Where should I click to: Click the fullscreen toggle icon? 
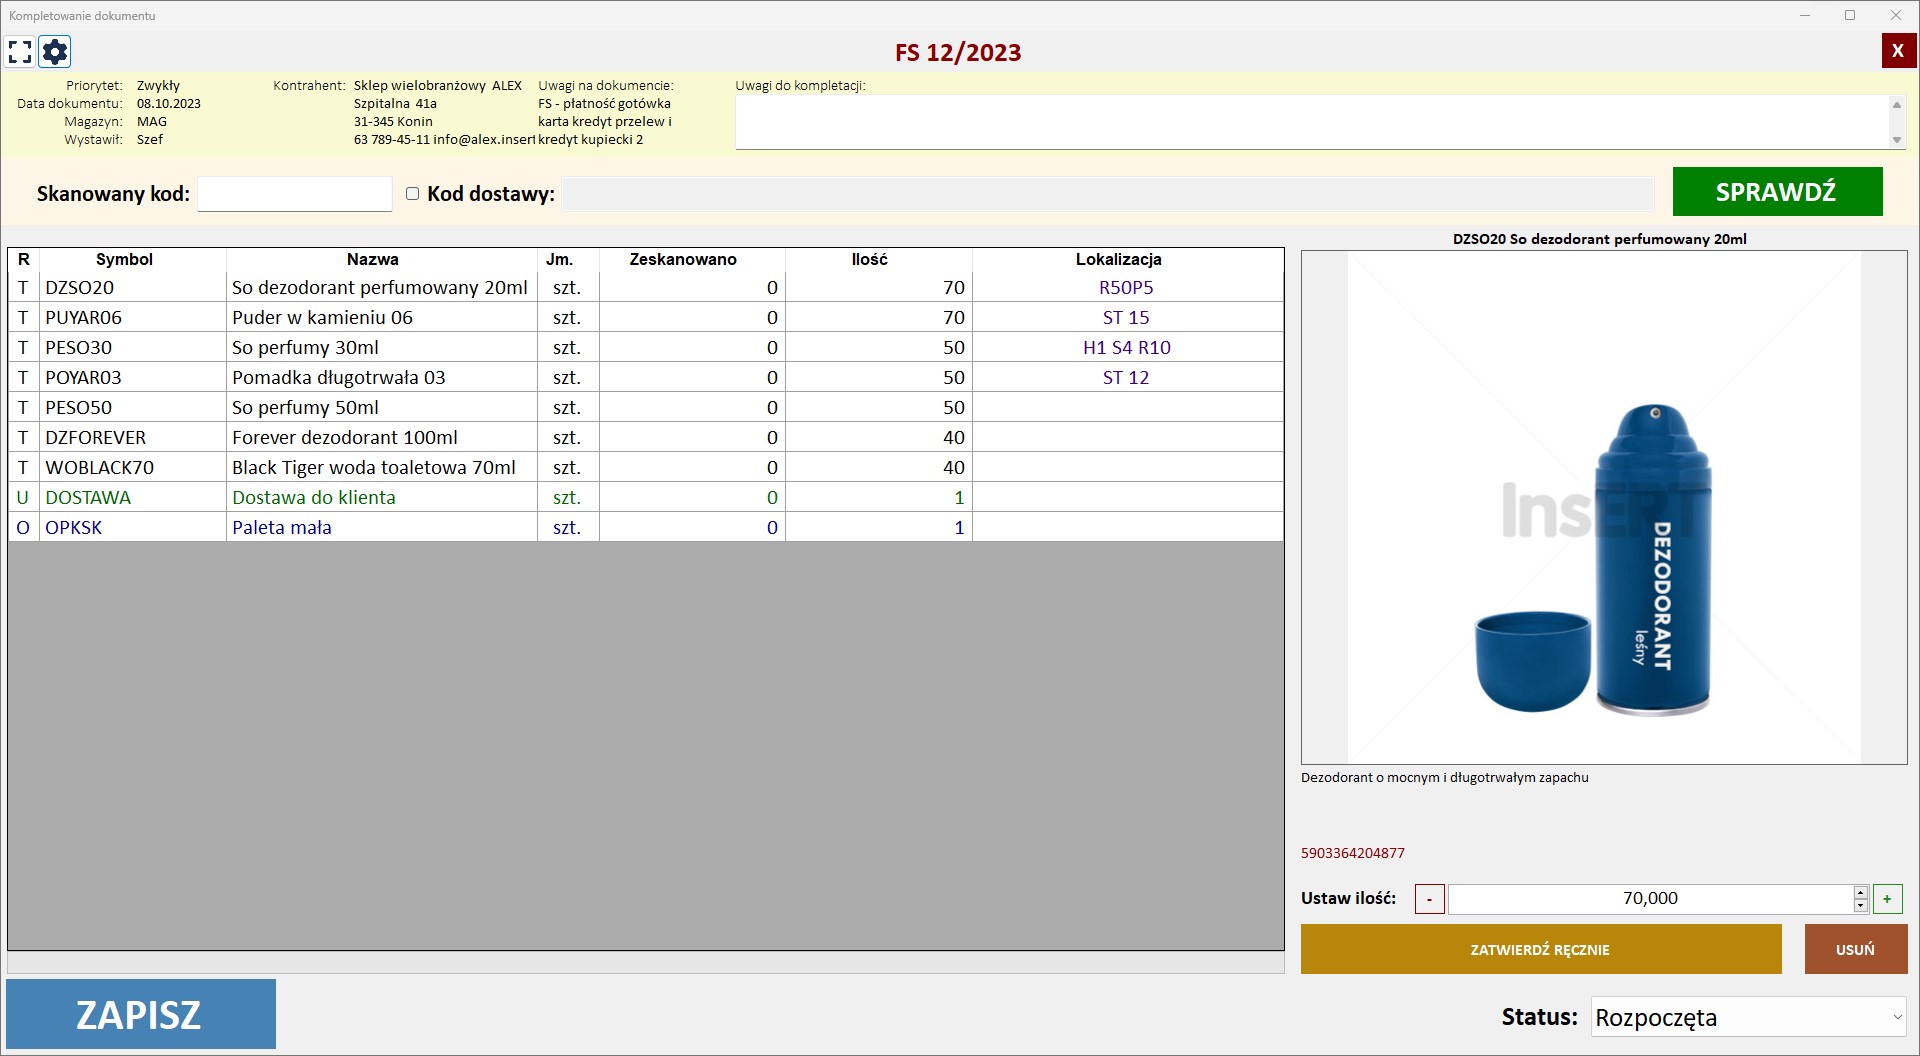[x=20, y=51]
